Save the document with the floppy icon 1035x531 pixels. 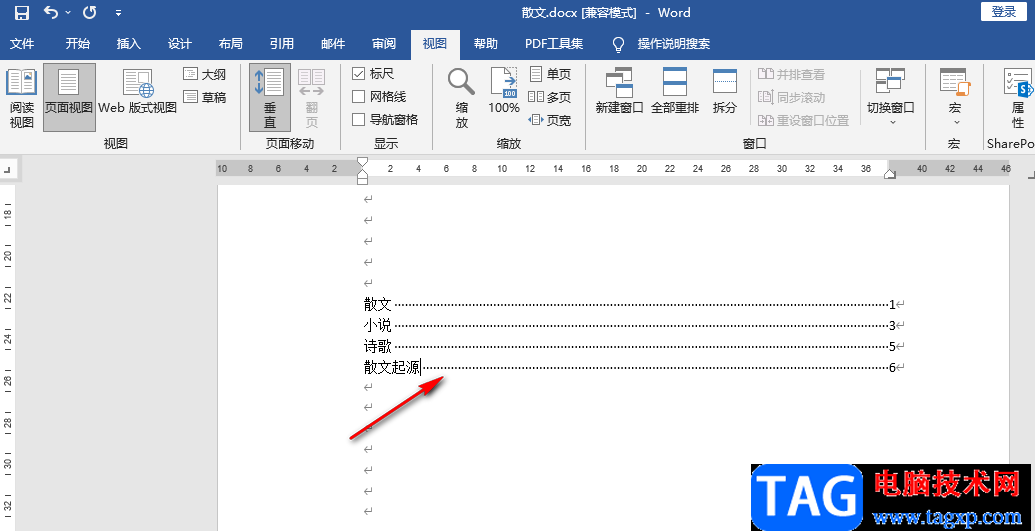pyautogui.click(x=22, y=13)
